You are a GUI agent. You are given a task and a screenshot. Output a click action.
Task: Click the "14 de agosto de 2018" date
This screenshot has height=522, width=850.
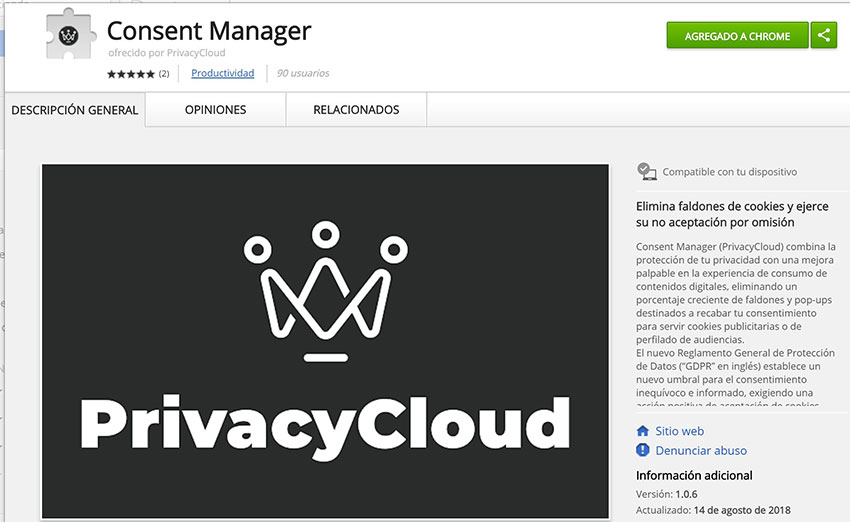point(742,510)
